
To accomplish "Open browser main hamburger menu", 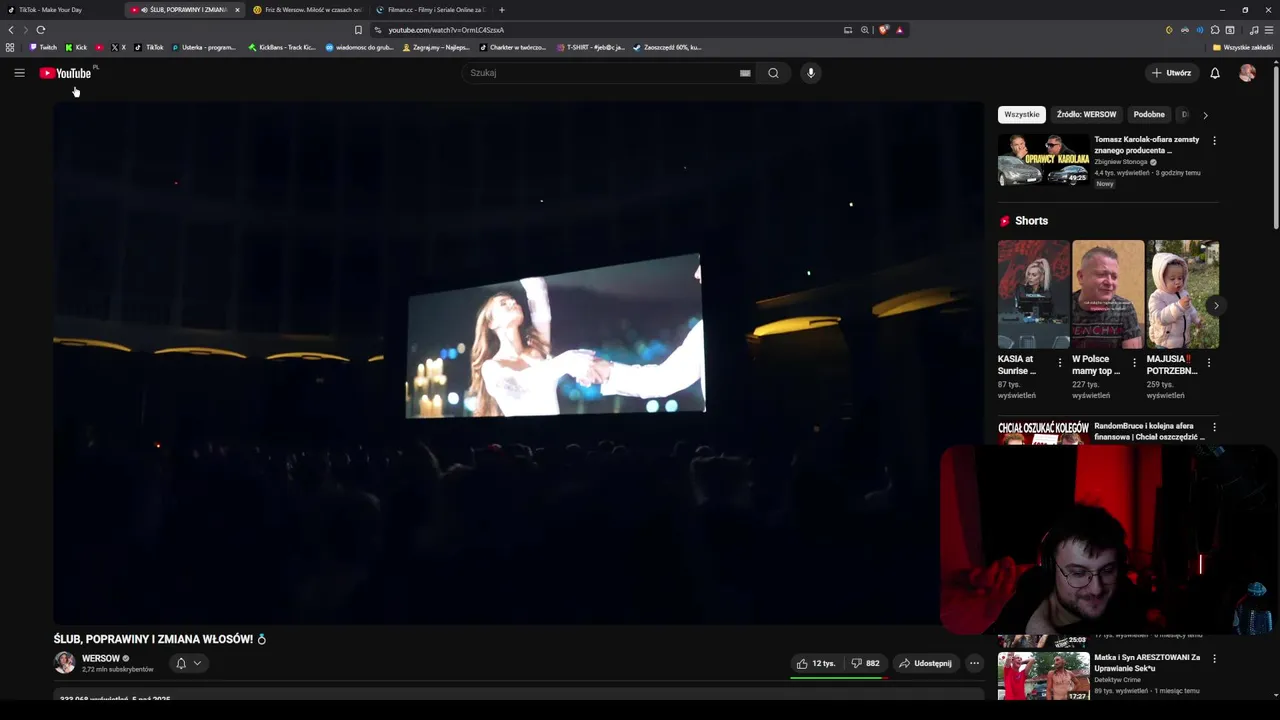I will pos(1269,30).
